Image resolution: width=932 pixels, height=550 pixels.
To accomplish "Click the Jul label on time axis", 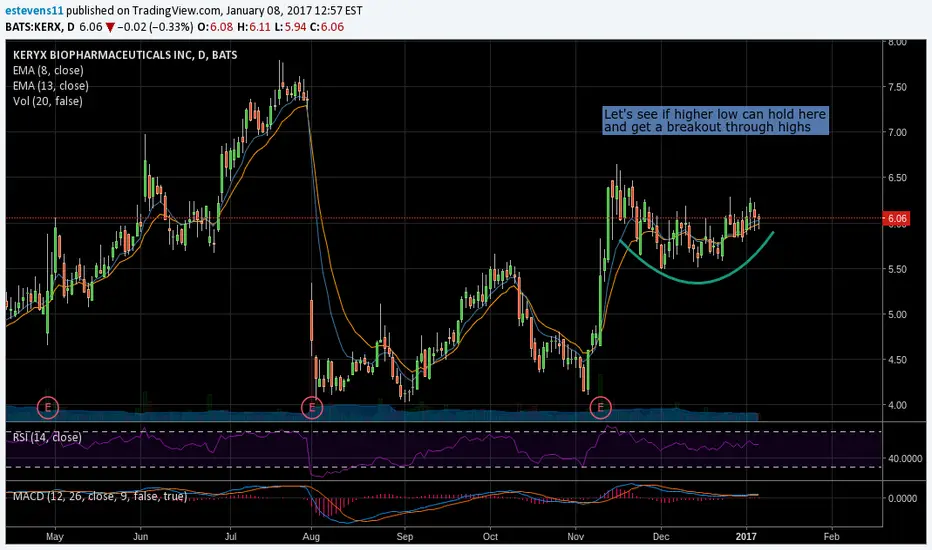I will pos(231,536).
